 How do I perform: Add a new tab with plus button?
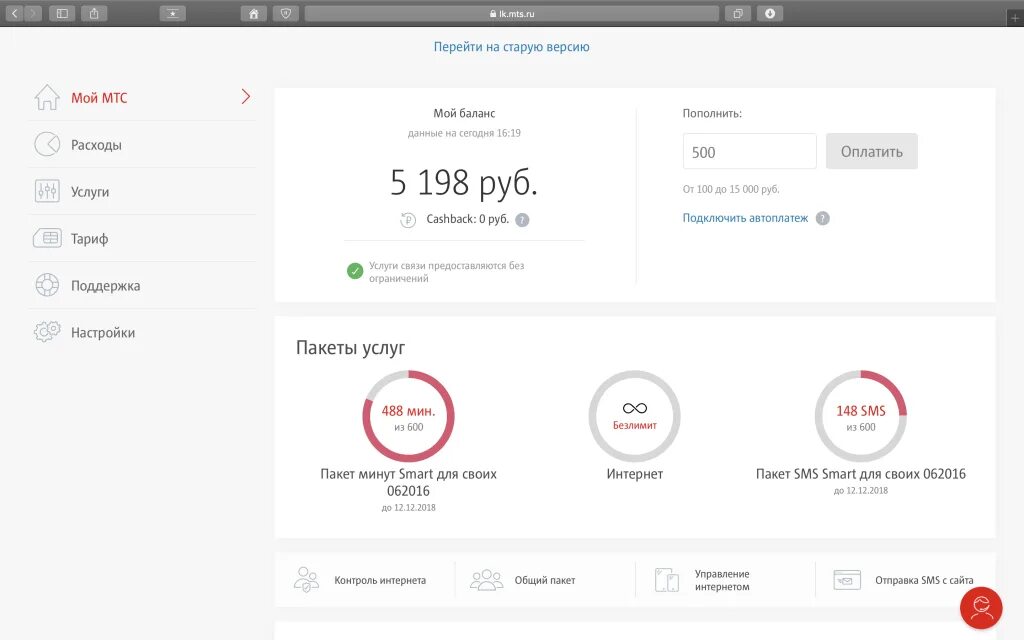coord(1015,18)
